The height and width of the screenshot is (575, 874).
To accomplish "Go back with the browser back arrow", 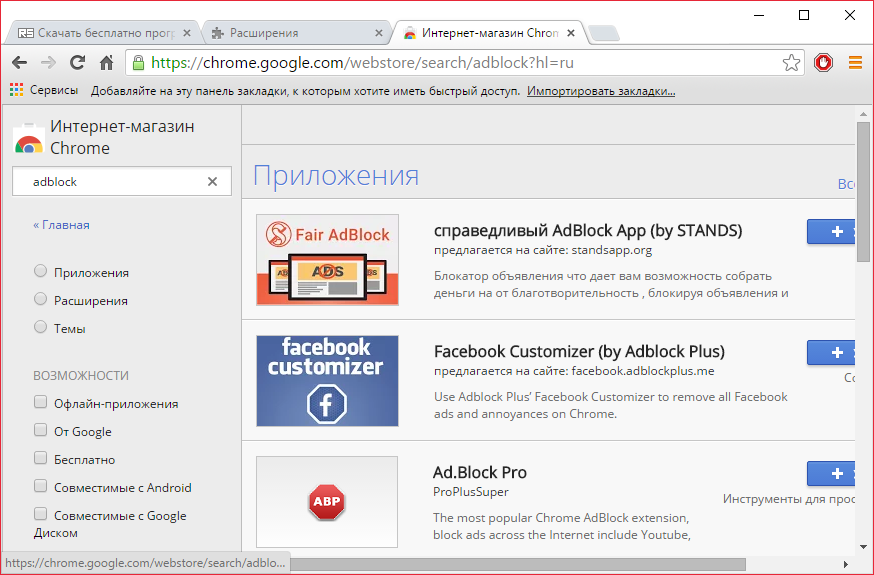I will pos(20,62).
